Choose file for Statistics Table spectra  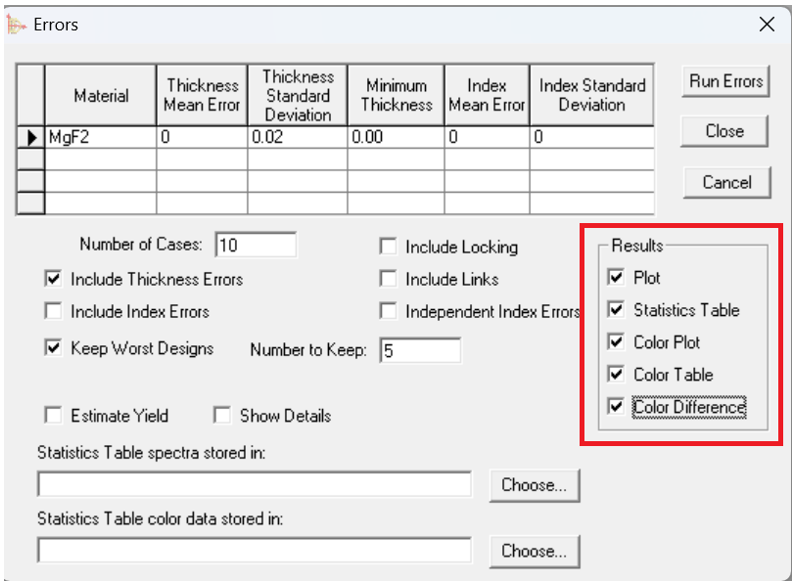coord(534,485)
